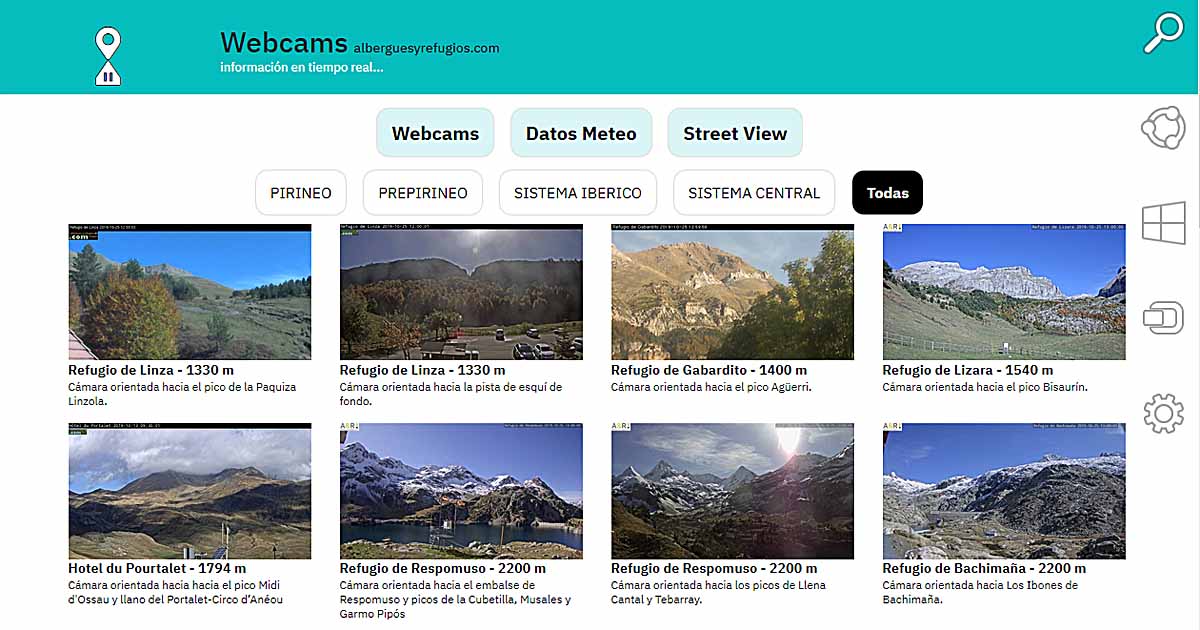View Hotel du Pourtalet webcam thumbnail
The image size is (1200, 630).
pyautogui.click(x=189, y=491)
